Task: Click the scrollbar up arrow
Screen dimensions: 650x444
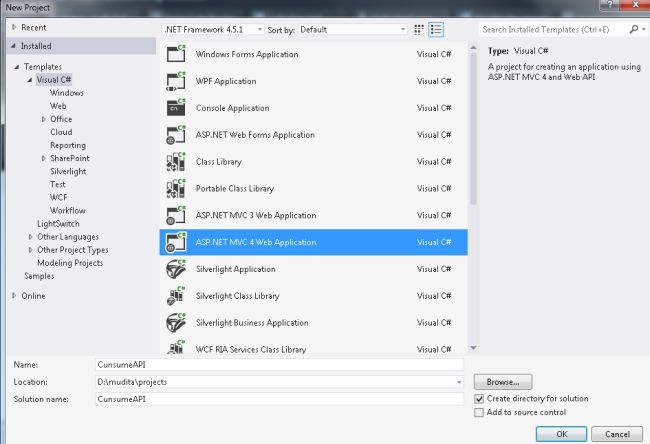Action: pyautogui.click(x=473, y=48)
